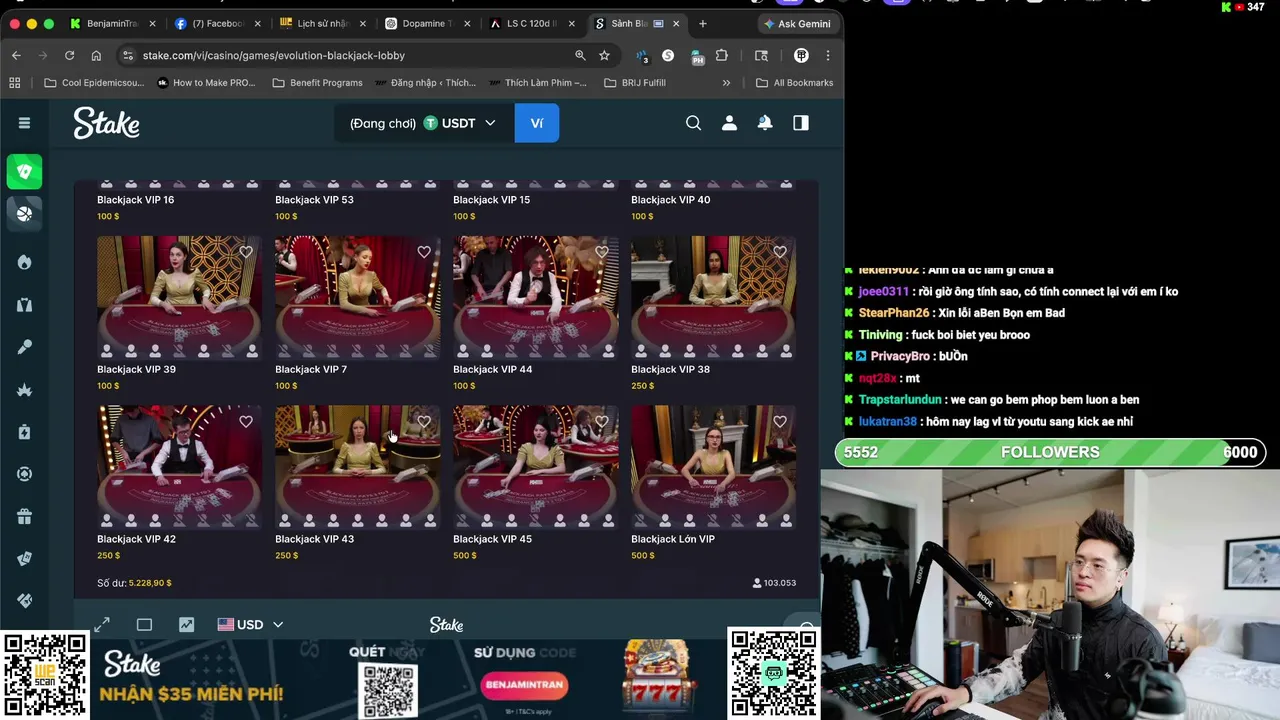This screenshot has width=1280, height=720.
Task: Switch to theatre mode rectangle icon
Action: click(x=144, y=625)
